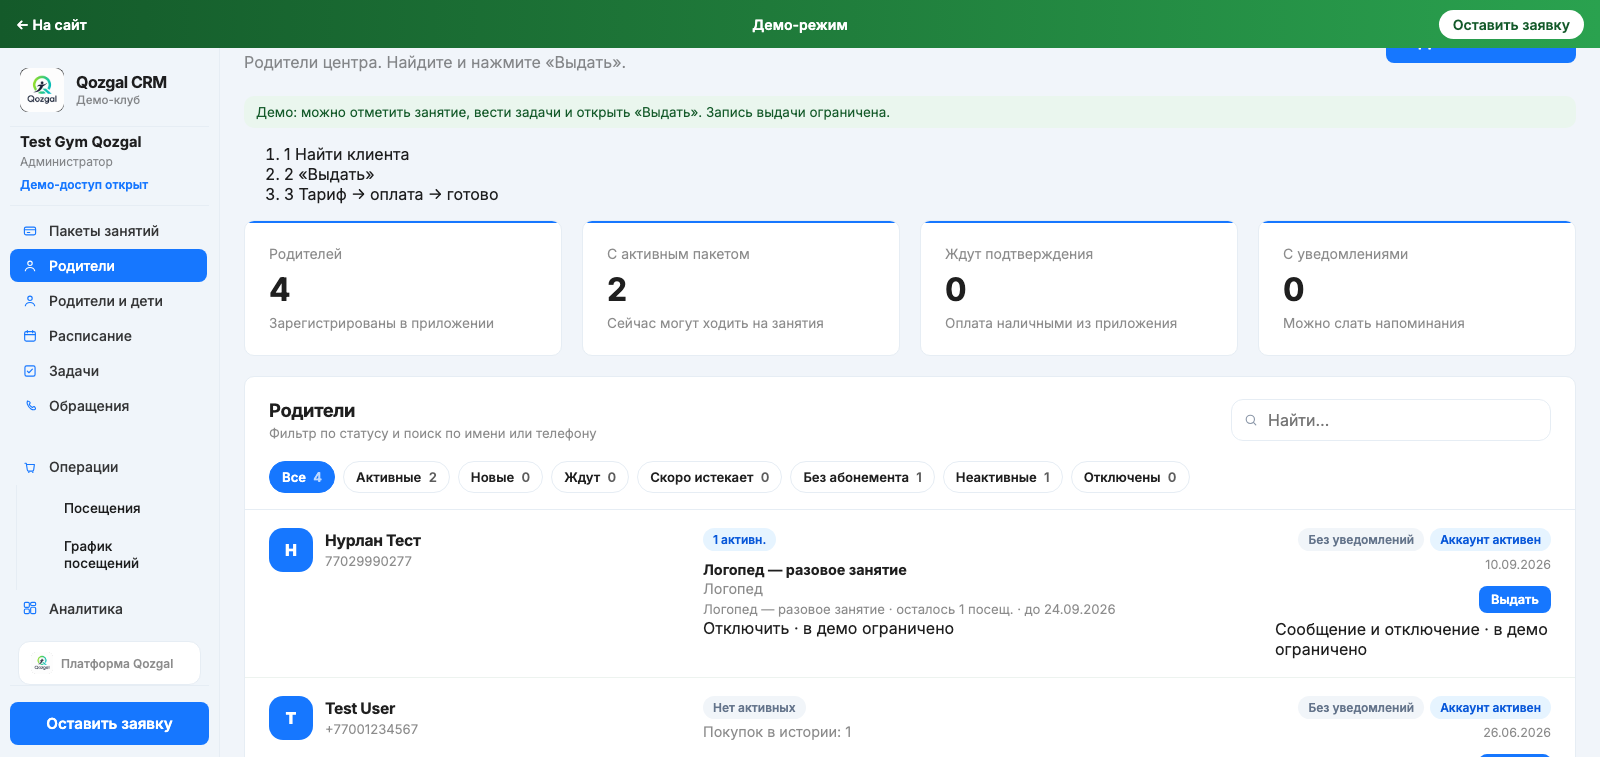Screen dimensions: 1600x757
Task: Click the checkbox icon beside Задачи
Action: [x=30, y=371]
